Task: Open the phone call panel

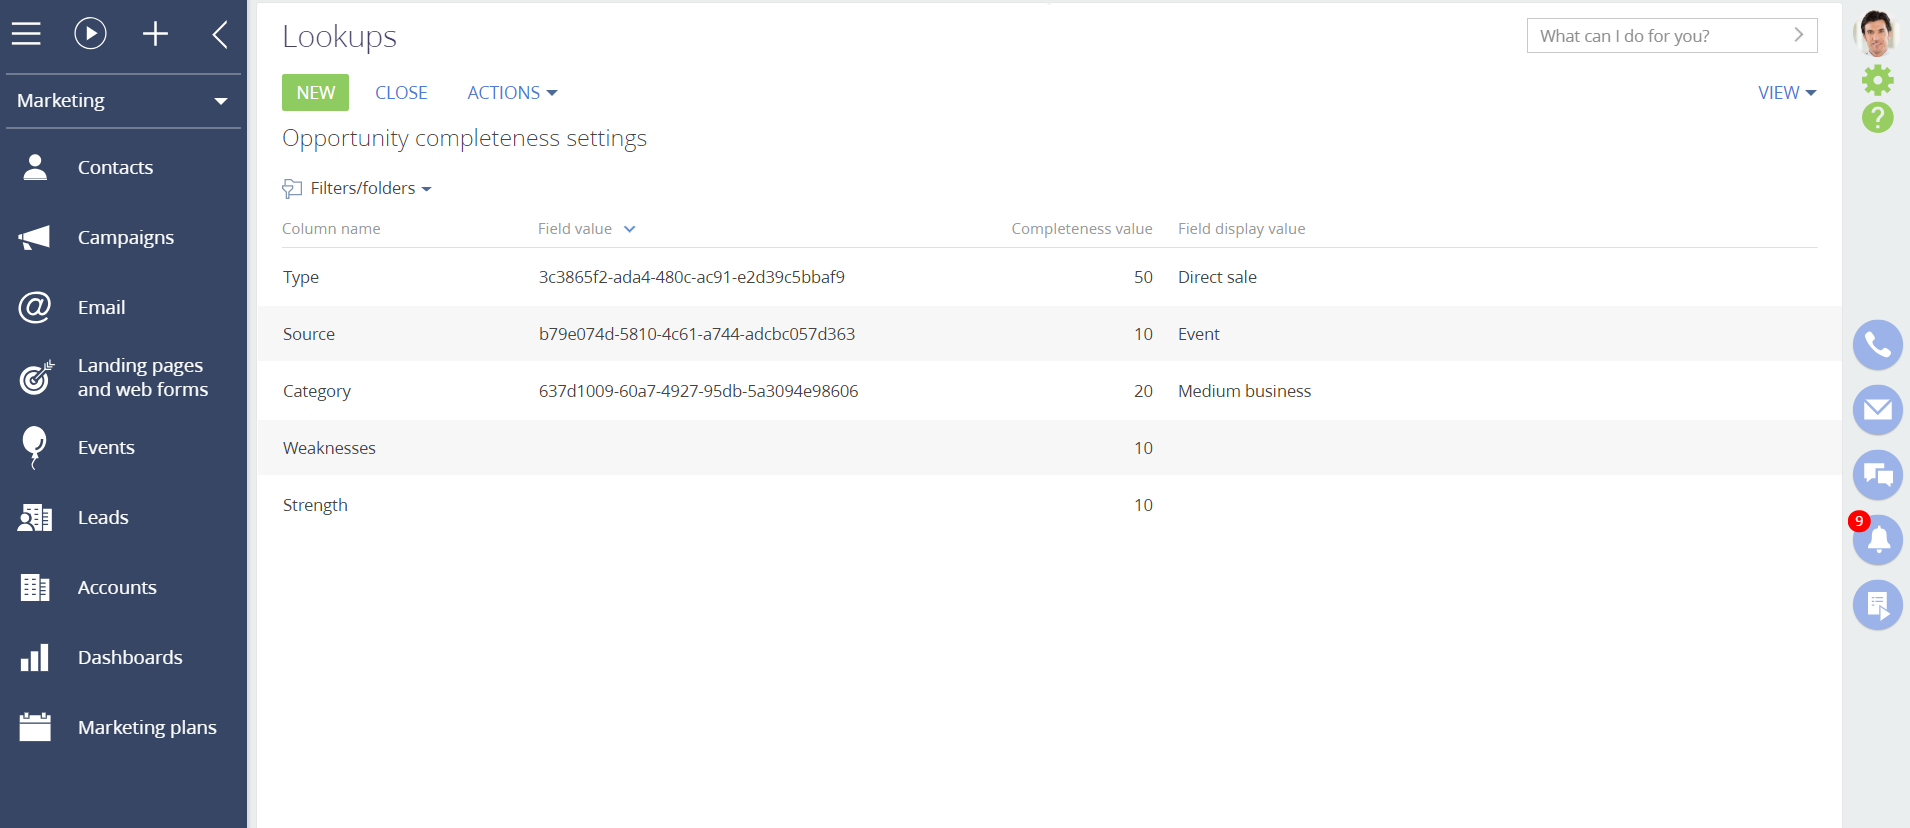Action: (1877, 345)
